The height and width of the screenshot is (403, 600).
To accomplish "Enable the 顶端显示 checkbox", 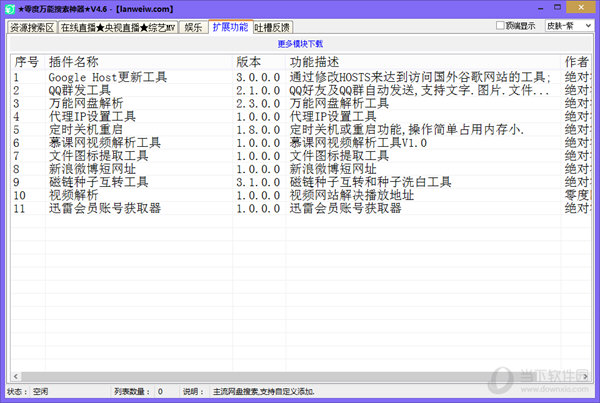I will coord(500,26).
